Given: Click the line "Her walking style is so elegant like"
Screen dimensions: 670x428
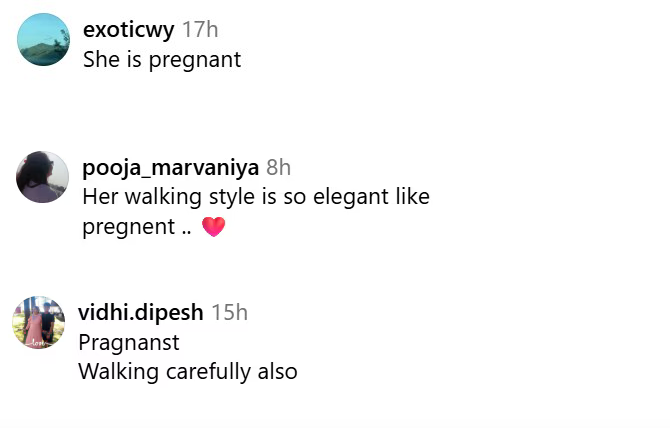Looking at the screenshot, I should coord(256,197).
